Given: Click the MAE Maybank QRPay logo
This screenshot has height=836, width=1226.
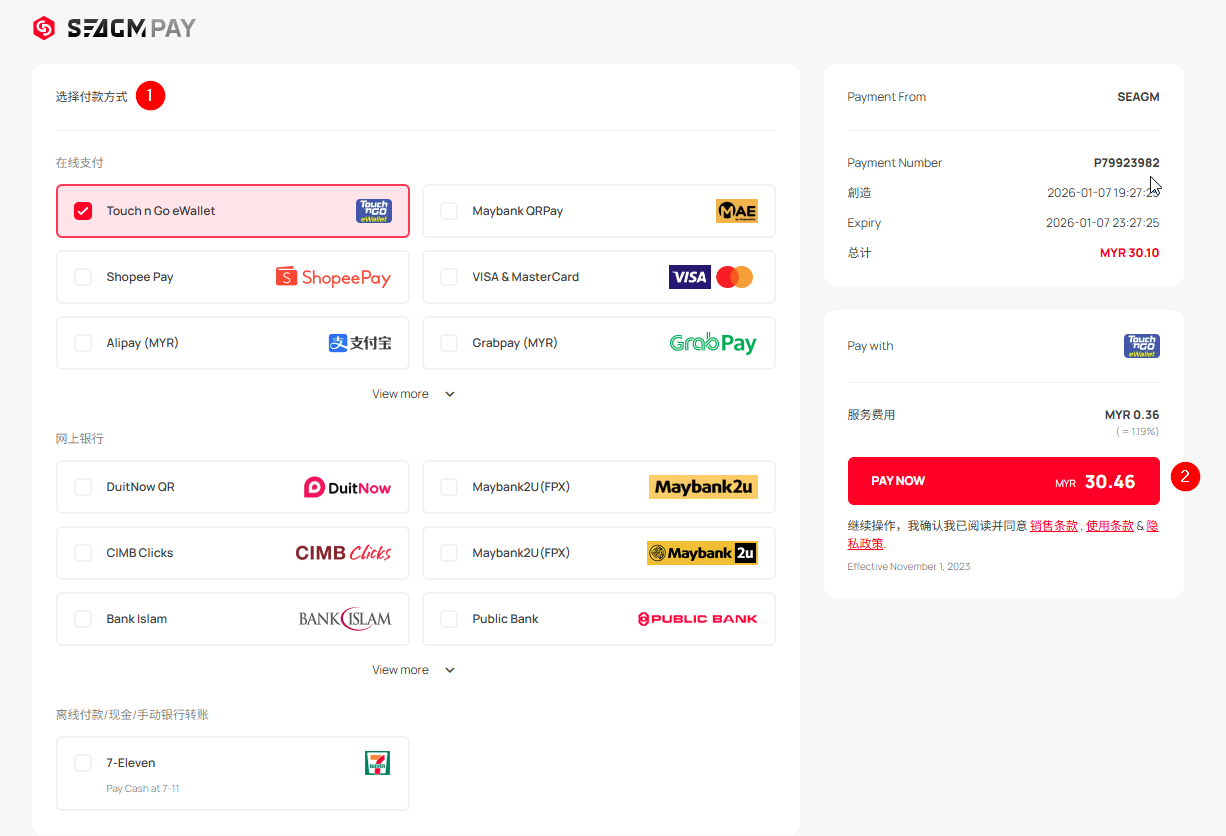Looking at the screenshot, I should click(736, 211).
